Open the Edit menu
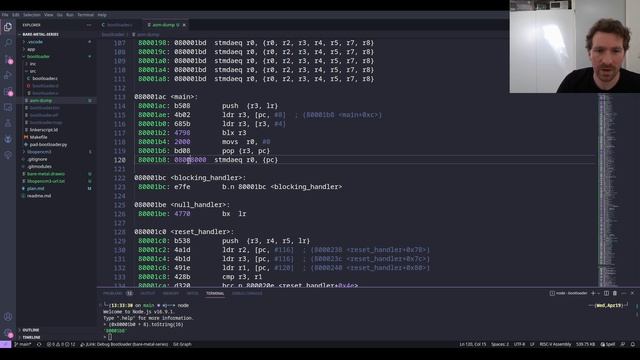640x360 pixels. tap(16, 15)
